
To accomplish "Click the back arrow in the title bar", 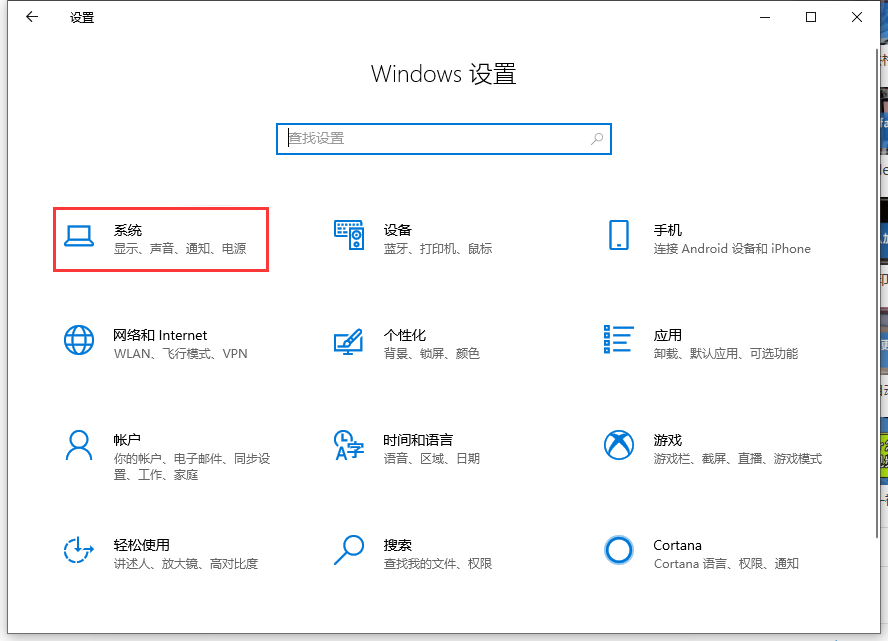I will click(31, 17).
